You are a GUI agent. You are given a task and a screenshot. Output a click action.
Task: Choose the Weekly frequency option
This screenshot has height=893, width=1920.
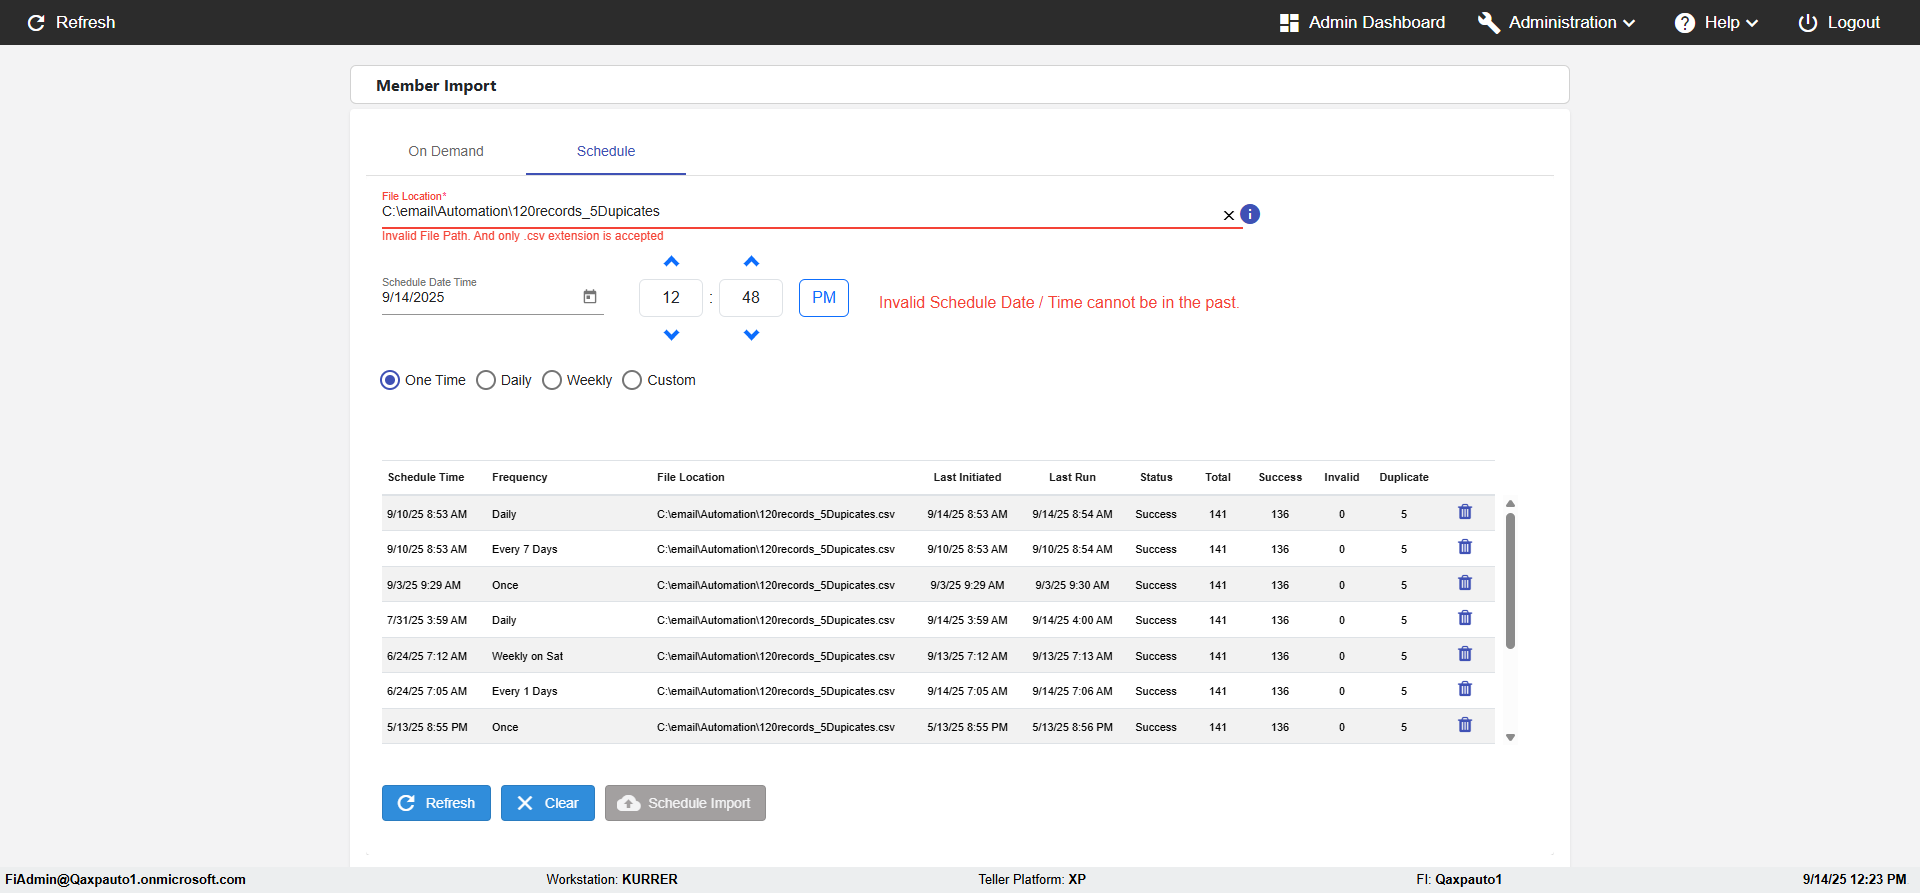[552, 380]
